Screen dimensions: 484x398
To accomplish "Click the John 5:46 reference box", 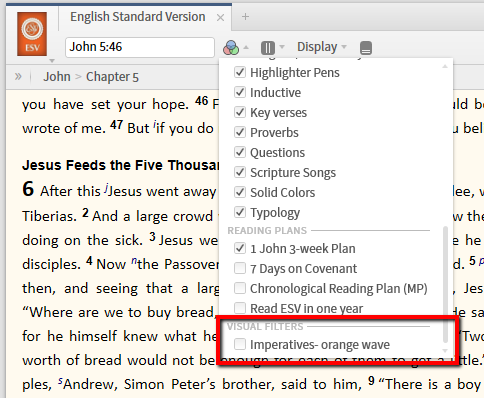I will point(140,47).
